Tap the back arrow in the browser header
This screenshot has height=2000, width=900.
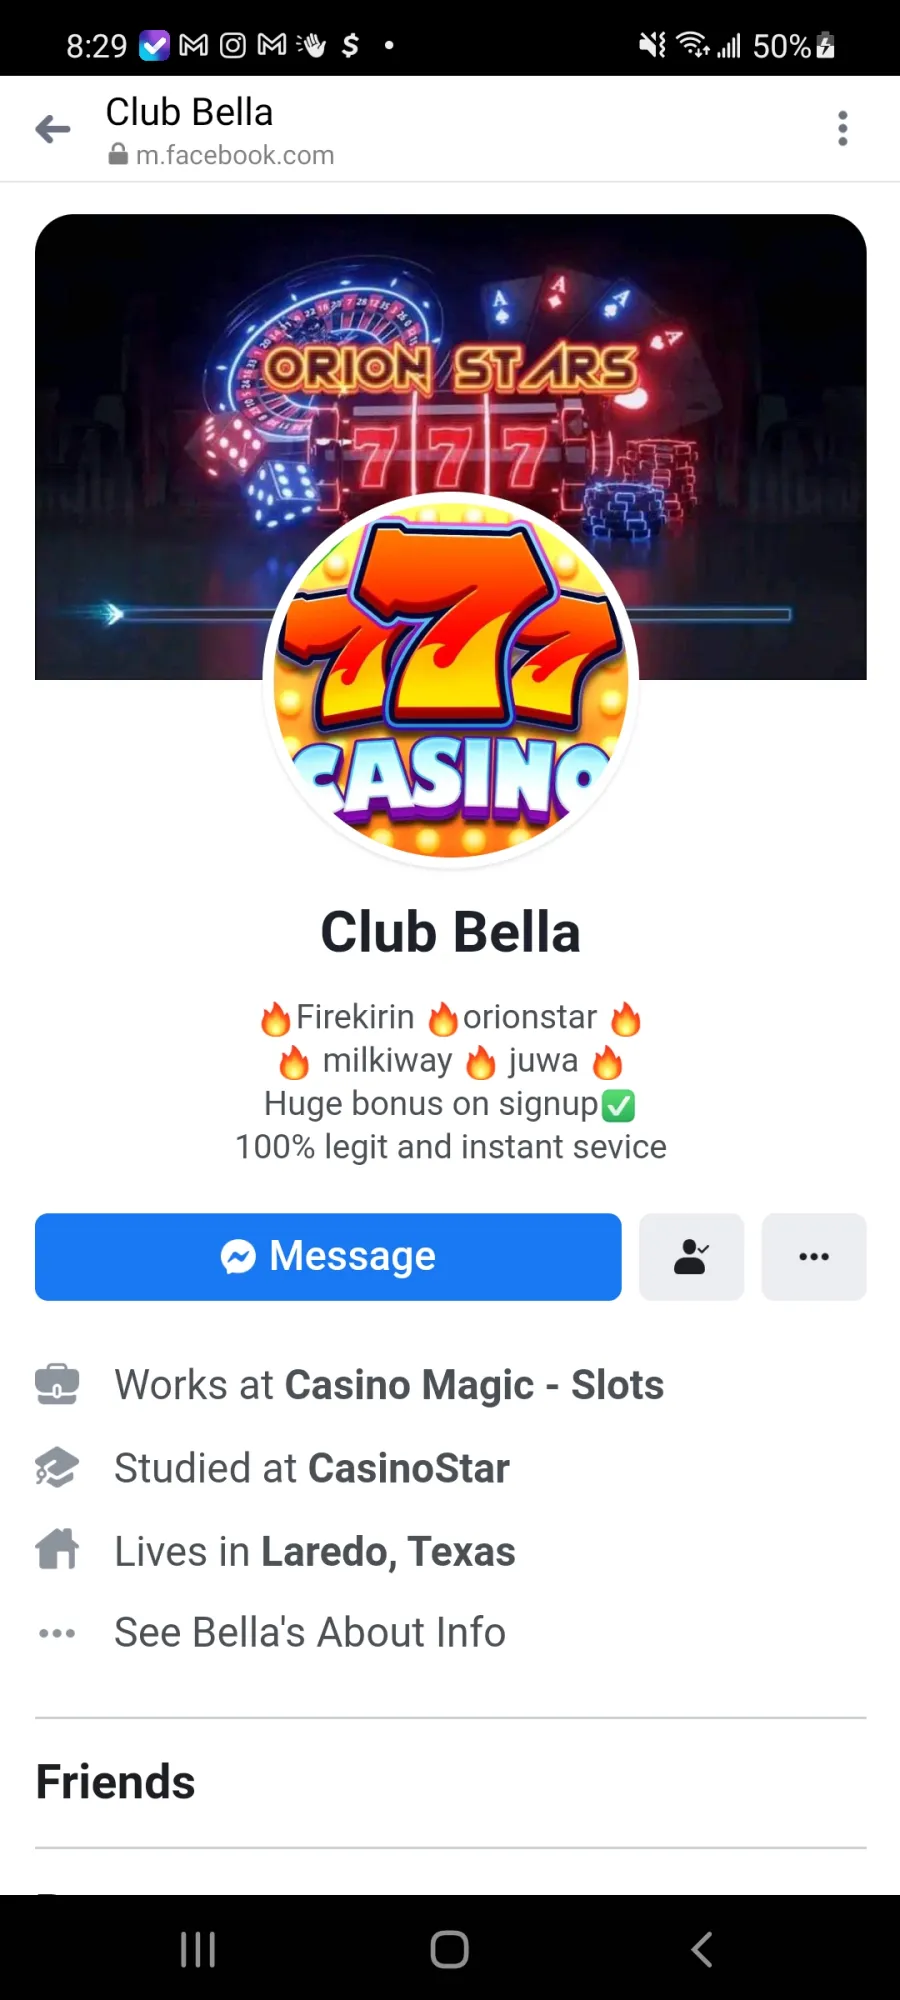pyautogui.click(x=53, y=129)
